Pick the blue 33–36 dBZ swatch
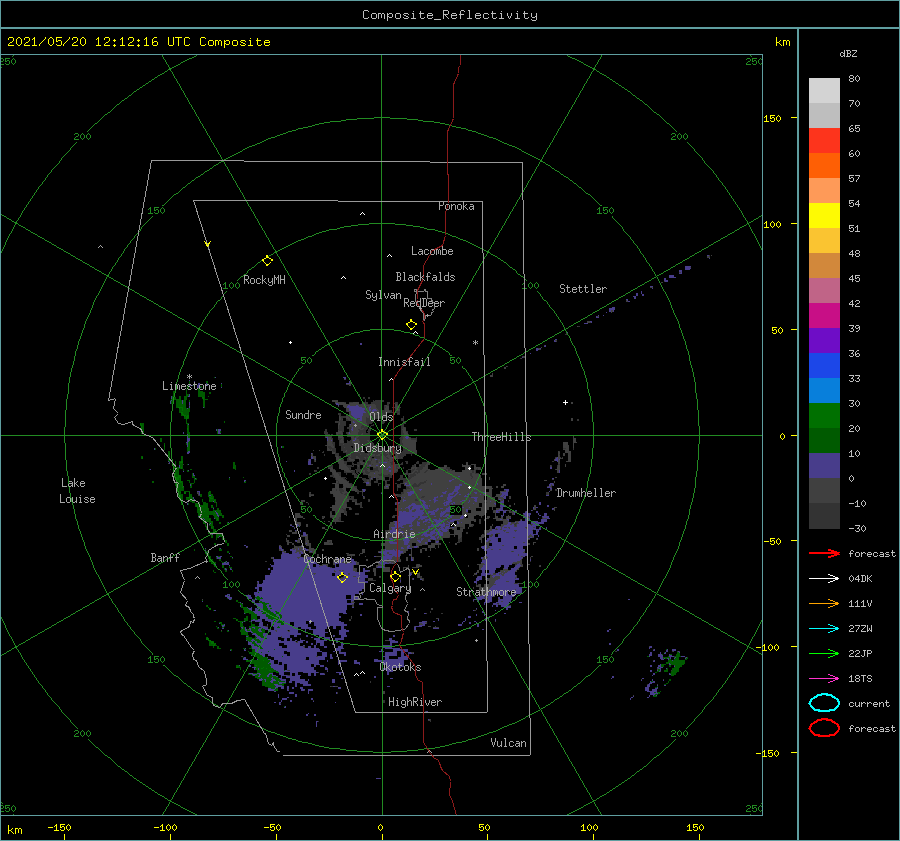 824,366
